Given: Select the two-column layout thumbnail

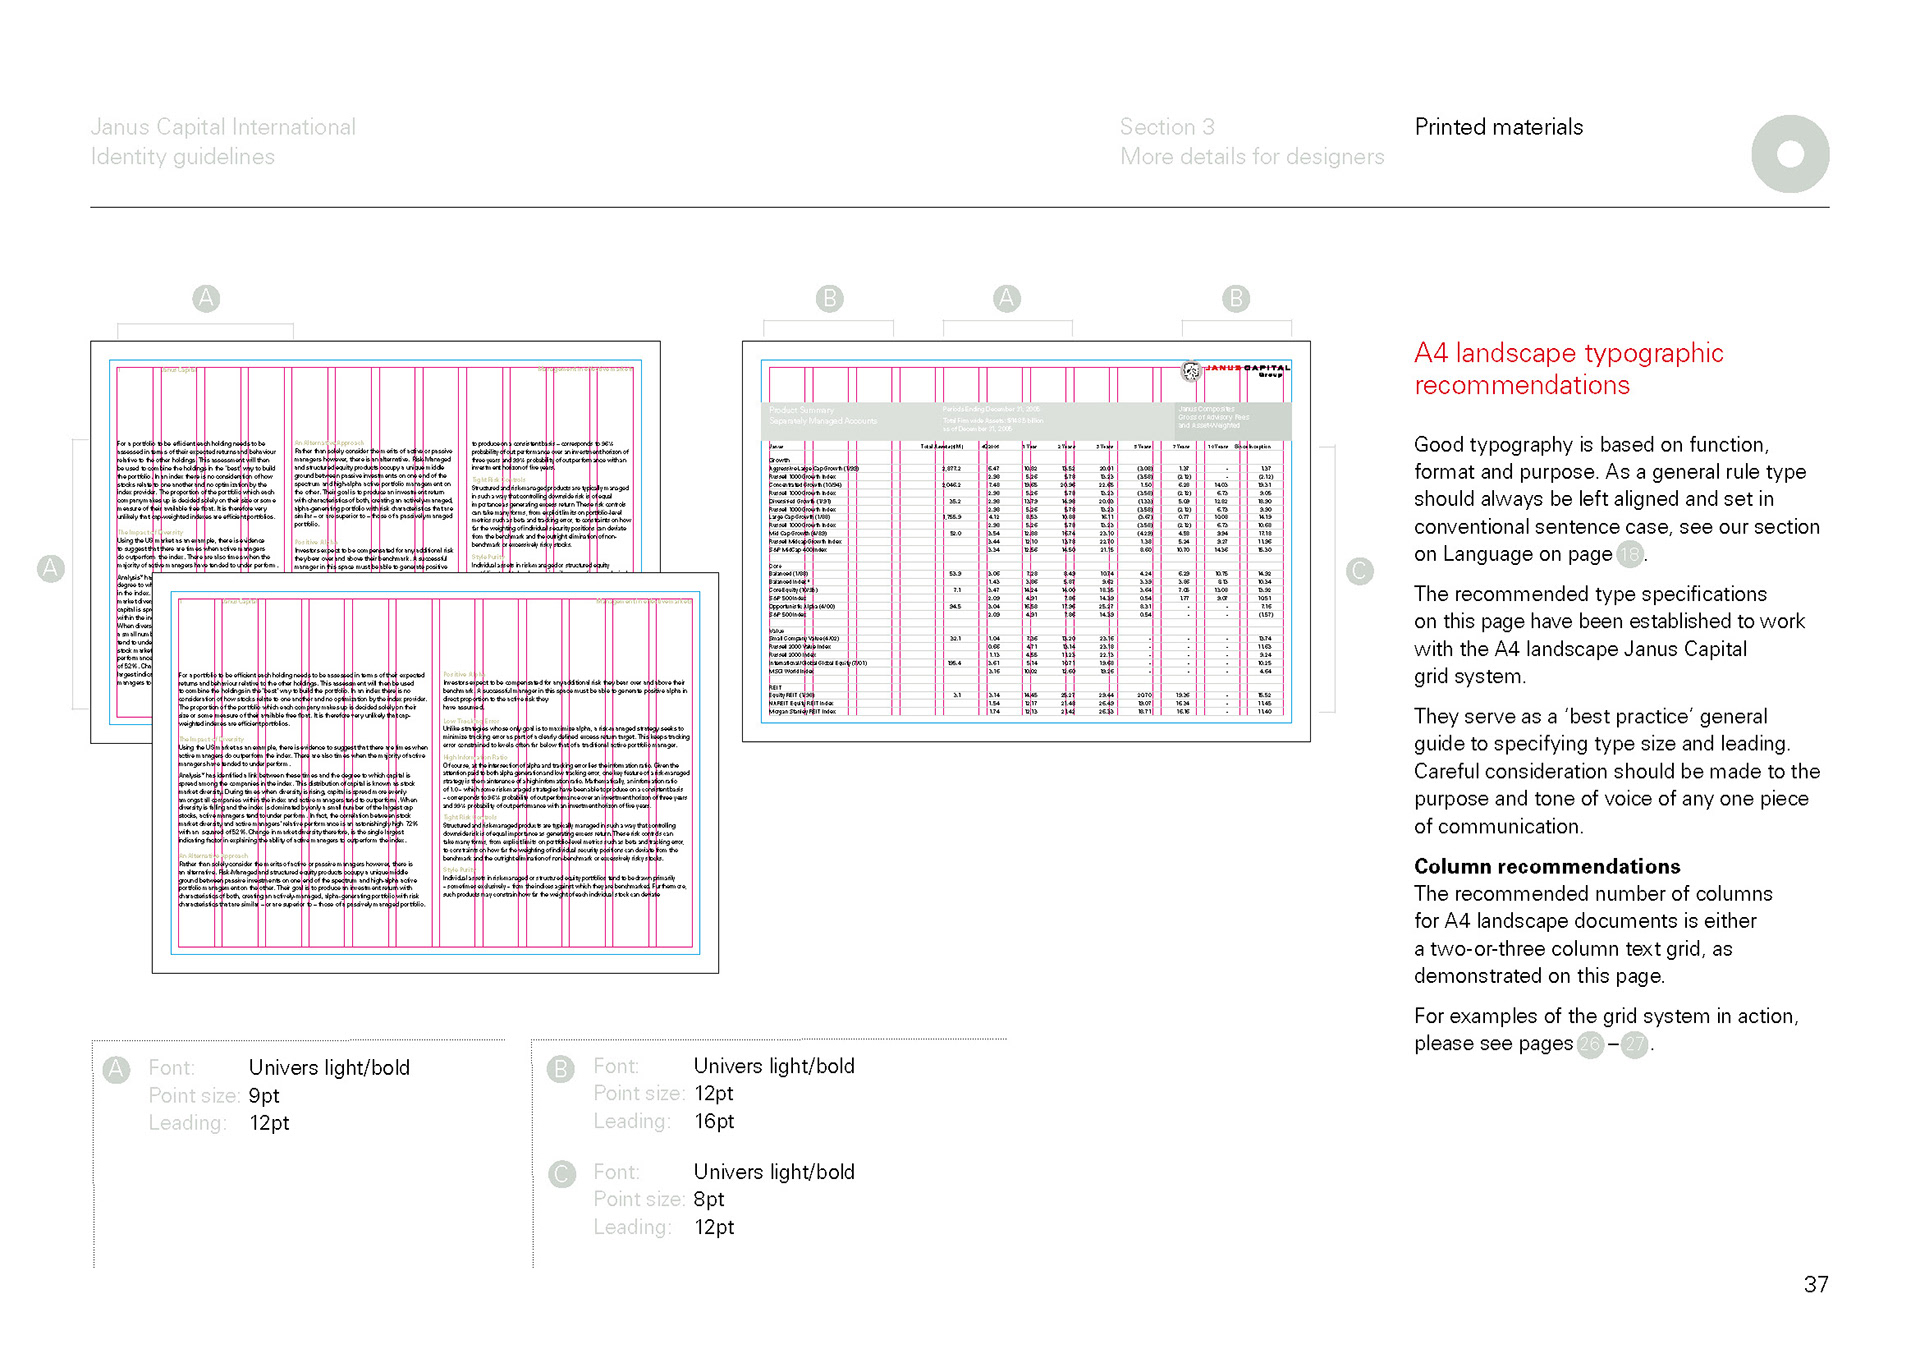Looking at the screenshot, I should point(435,772).
